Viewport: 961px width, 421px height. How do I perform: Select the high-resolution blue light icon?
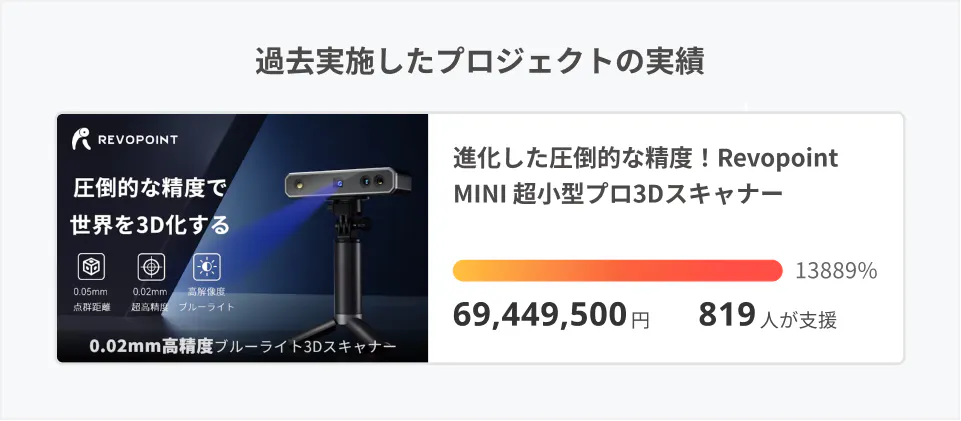[207, 267]
